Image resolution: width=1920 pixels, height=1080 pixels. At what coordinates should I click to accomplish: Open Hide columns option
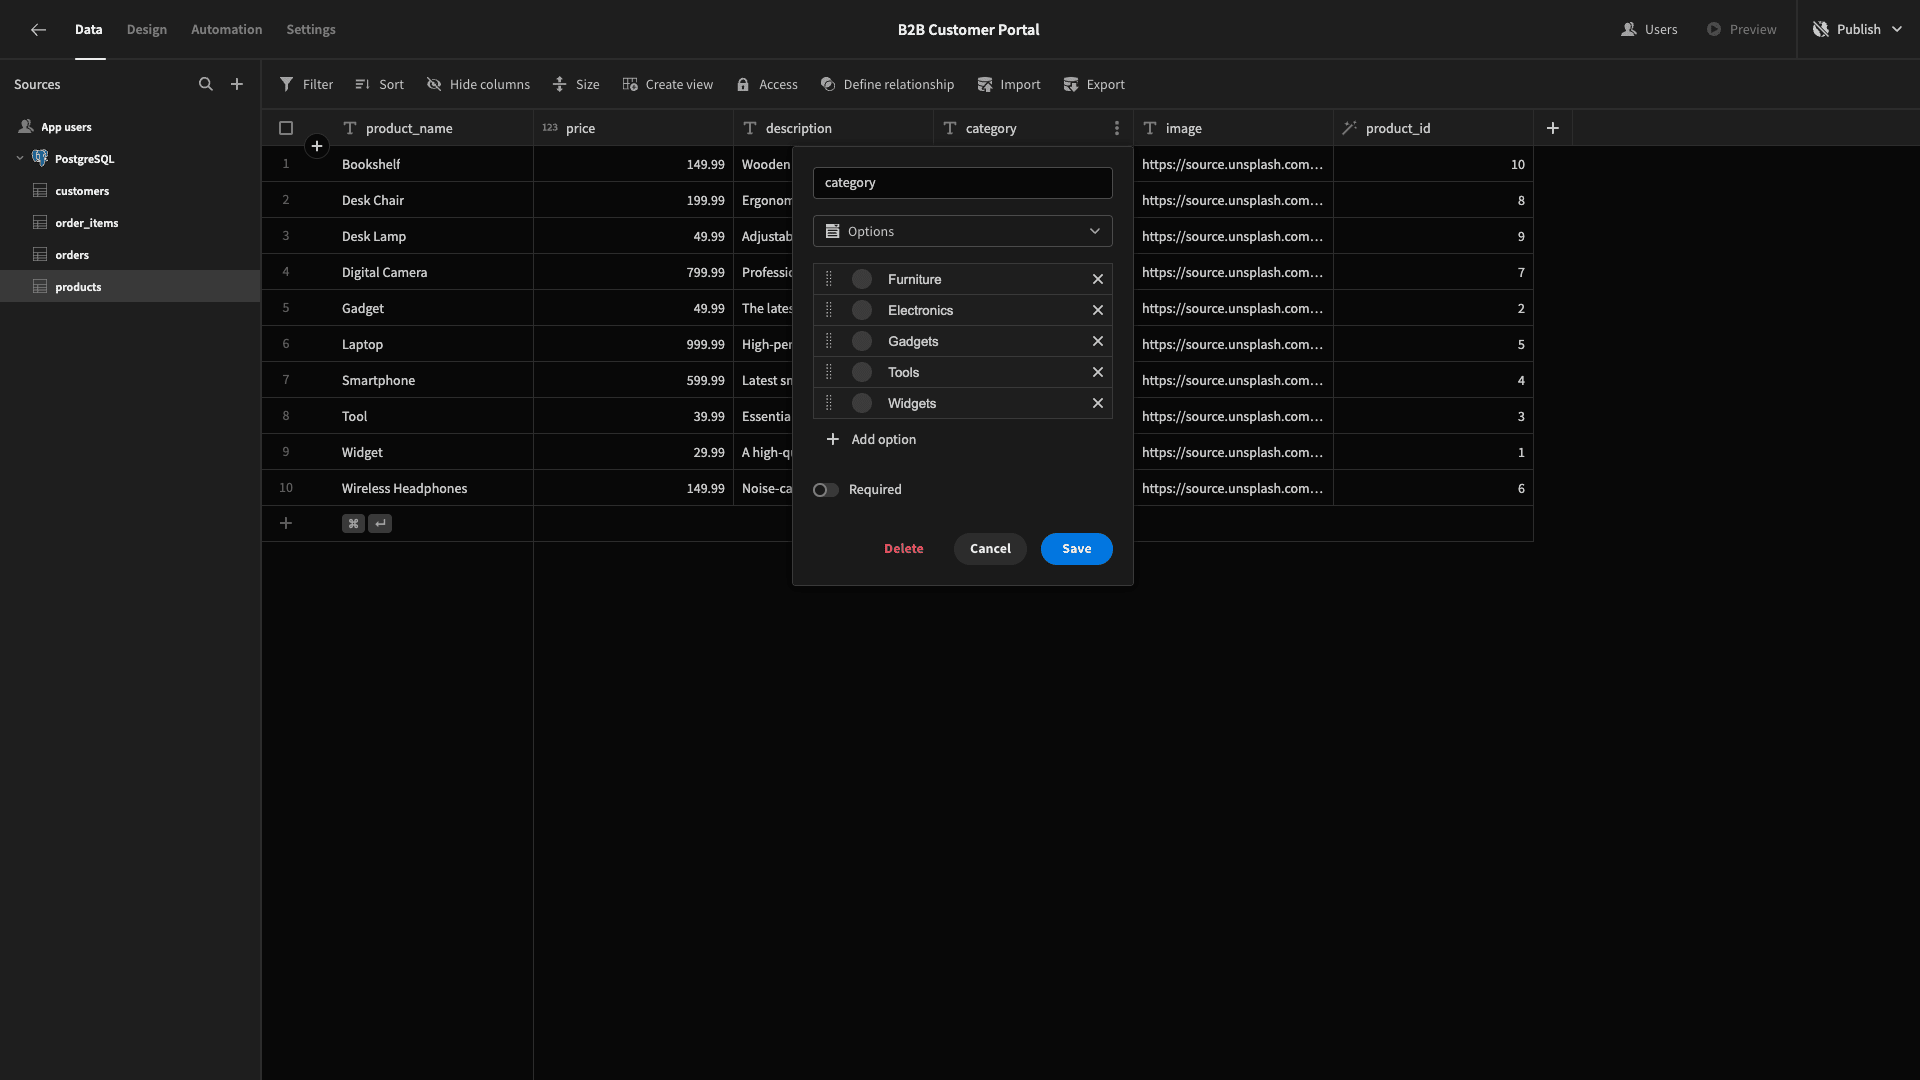[x=478, y=85]
